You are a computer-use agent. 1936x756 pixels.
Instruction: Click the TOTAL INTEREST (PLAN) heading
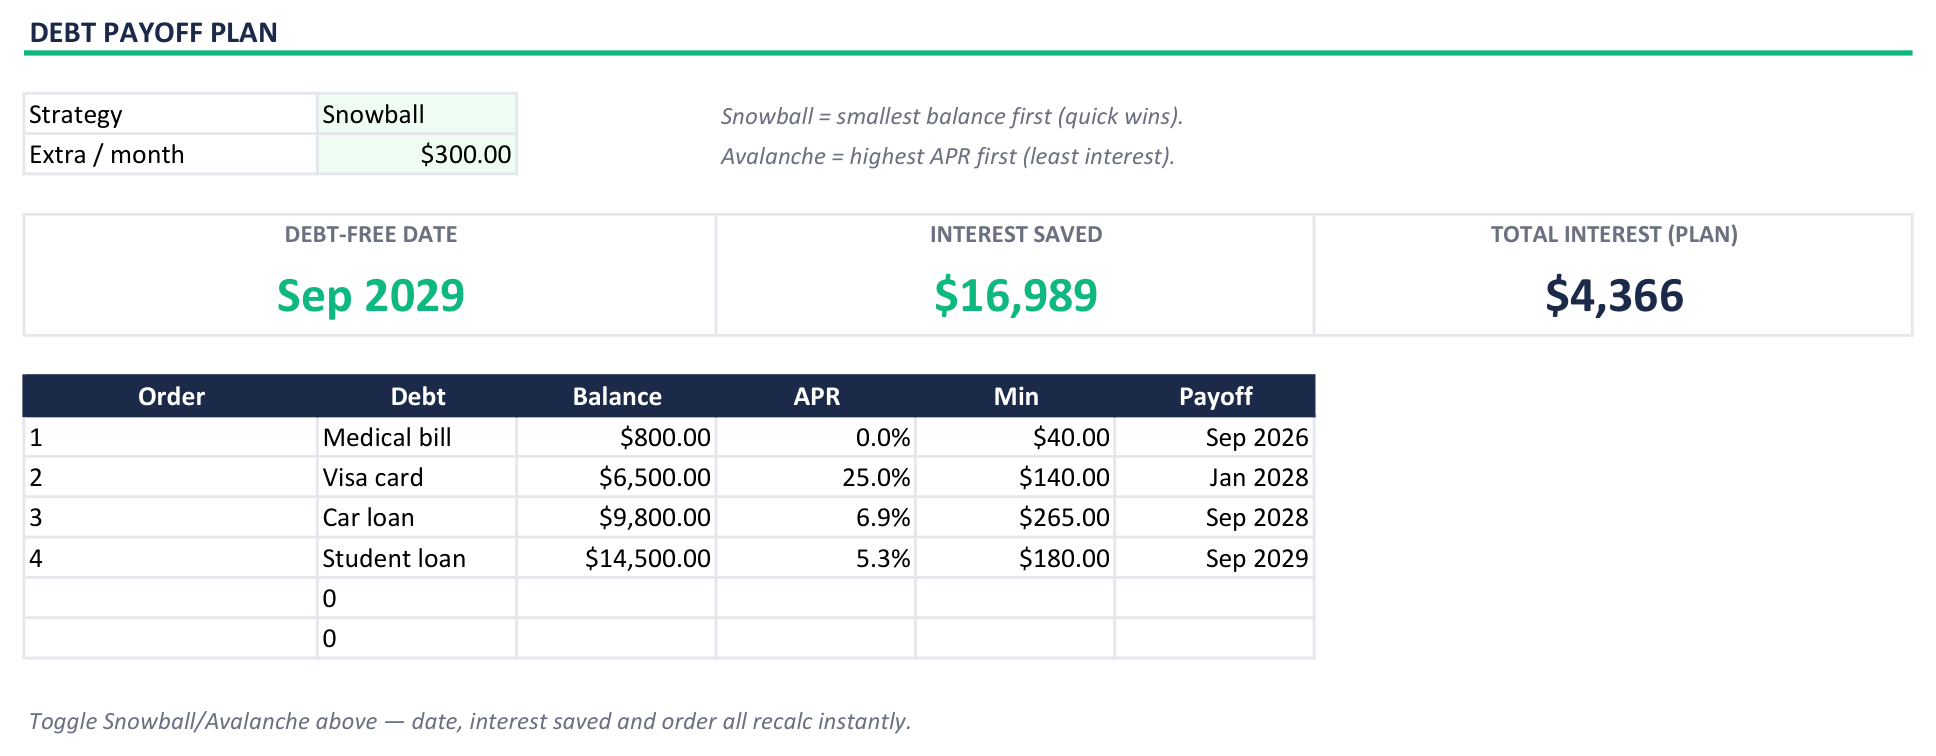click(x=1614, y=234)
